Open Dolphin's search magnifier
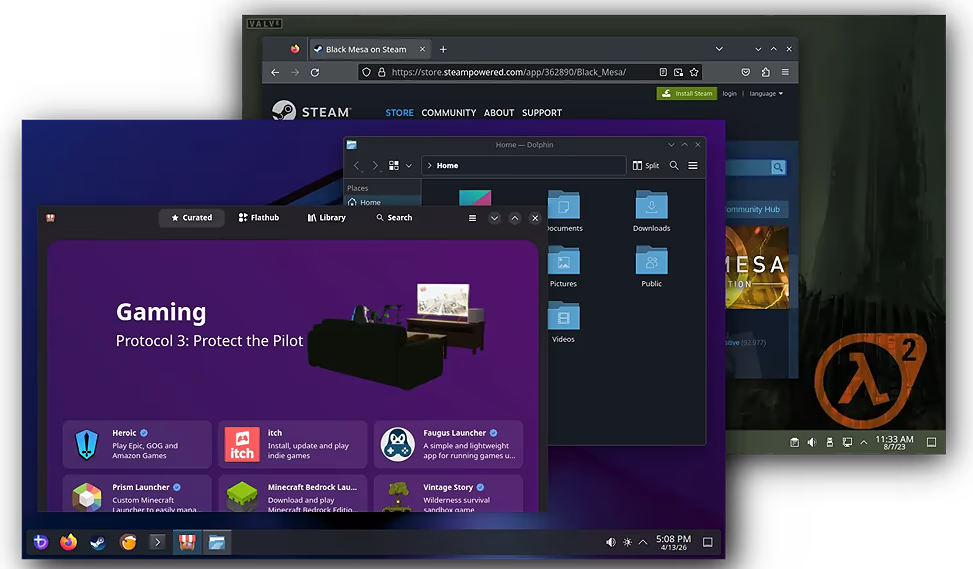 click(x=674, y=166)
